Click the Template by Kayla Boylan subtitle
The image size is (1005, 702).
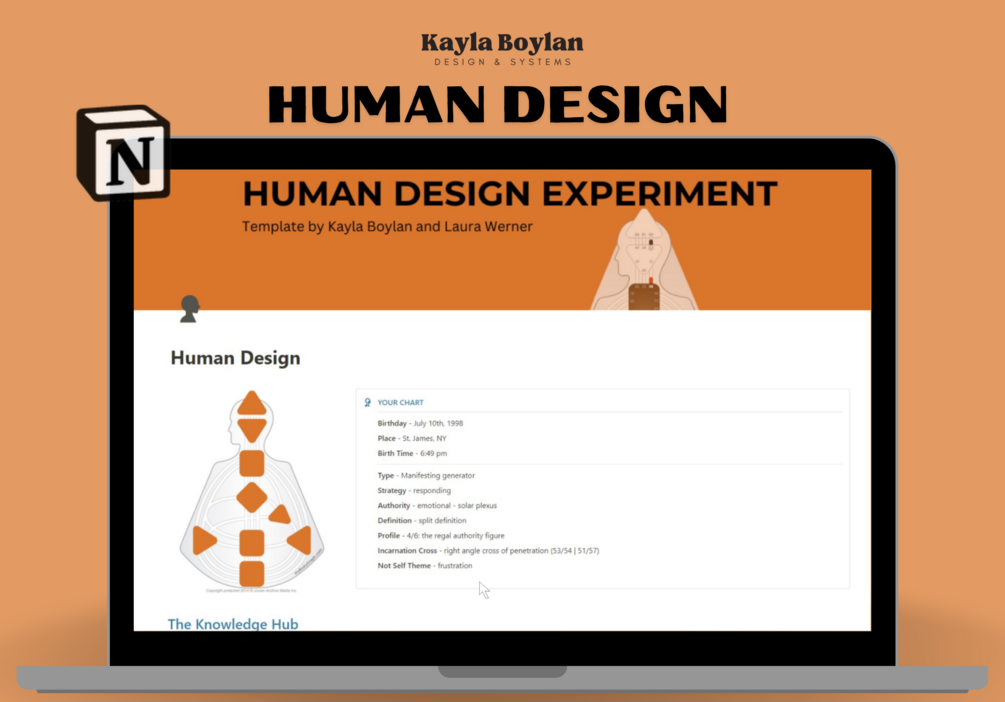[x=387, y=226]
